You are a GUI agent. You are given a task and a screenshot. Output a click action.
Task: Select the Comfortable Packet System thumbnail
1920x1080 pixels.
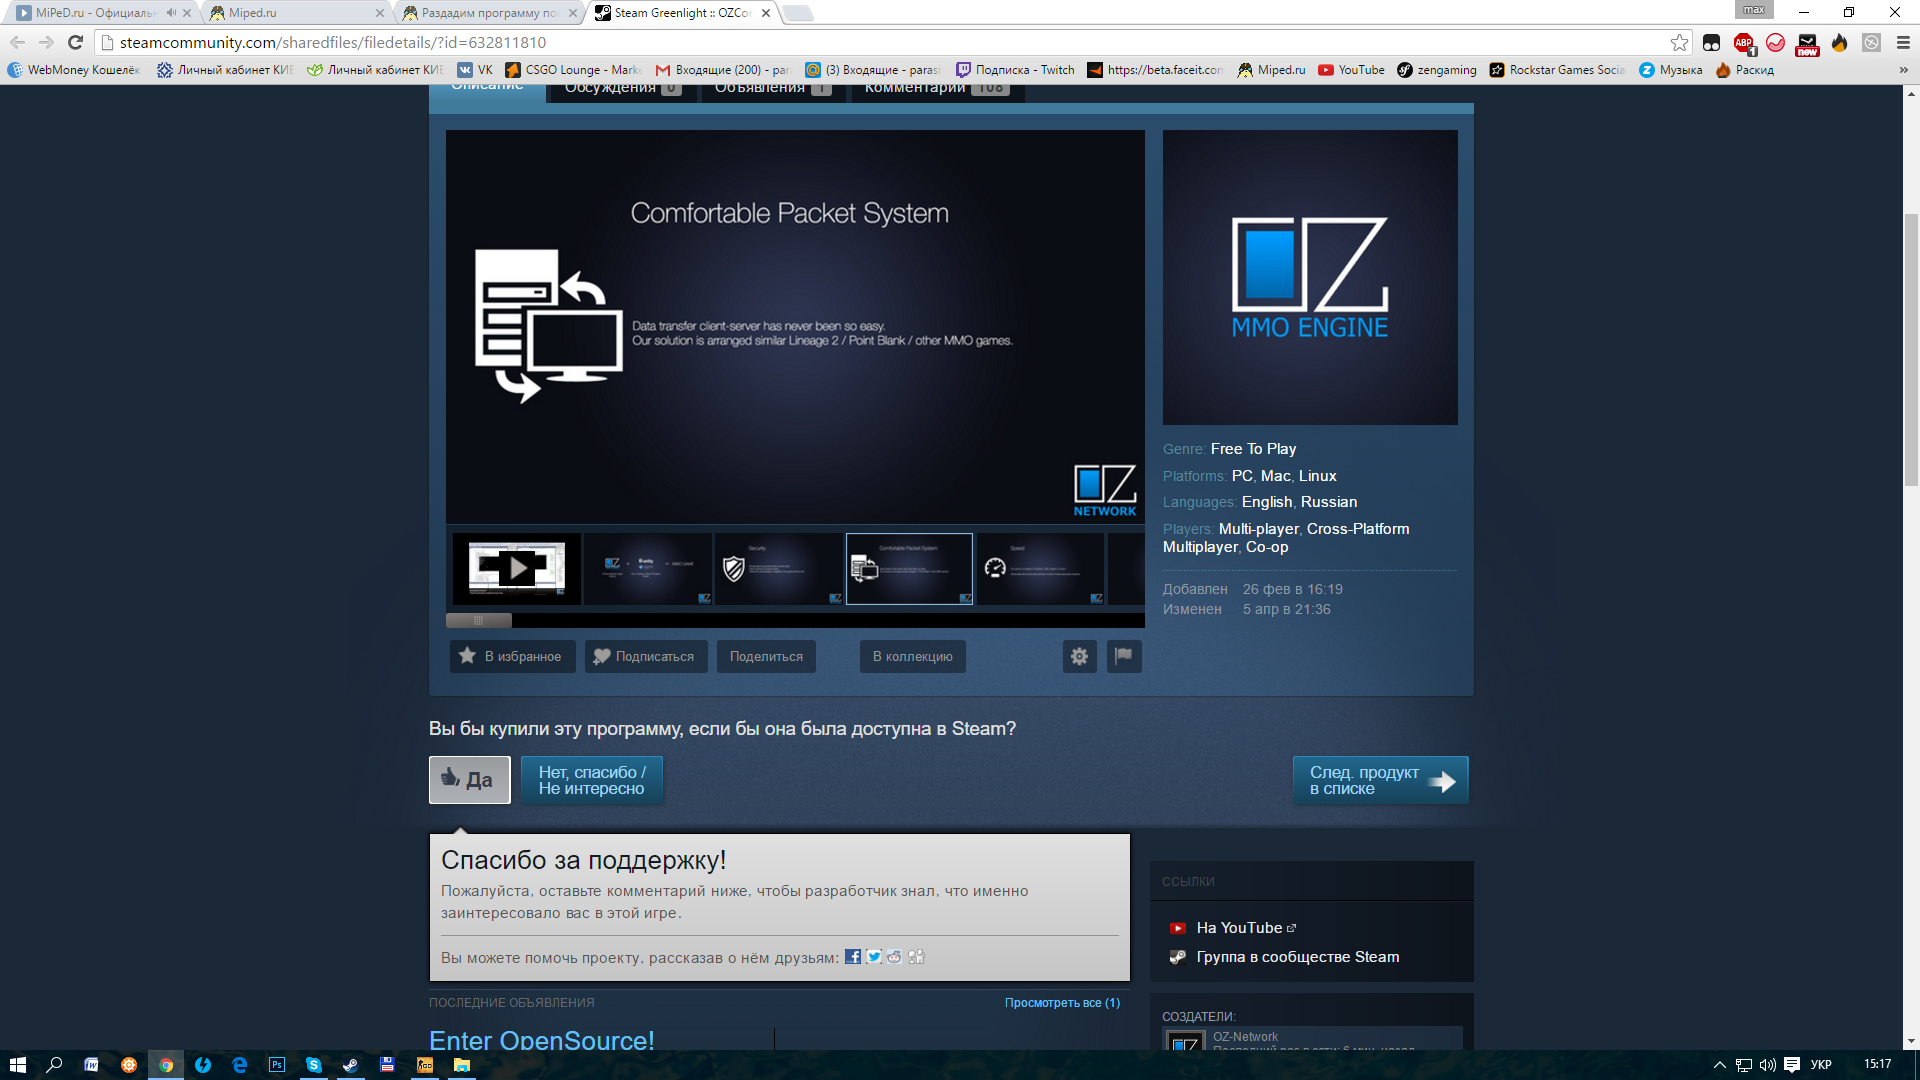coord(909,569)
